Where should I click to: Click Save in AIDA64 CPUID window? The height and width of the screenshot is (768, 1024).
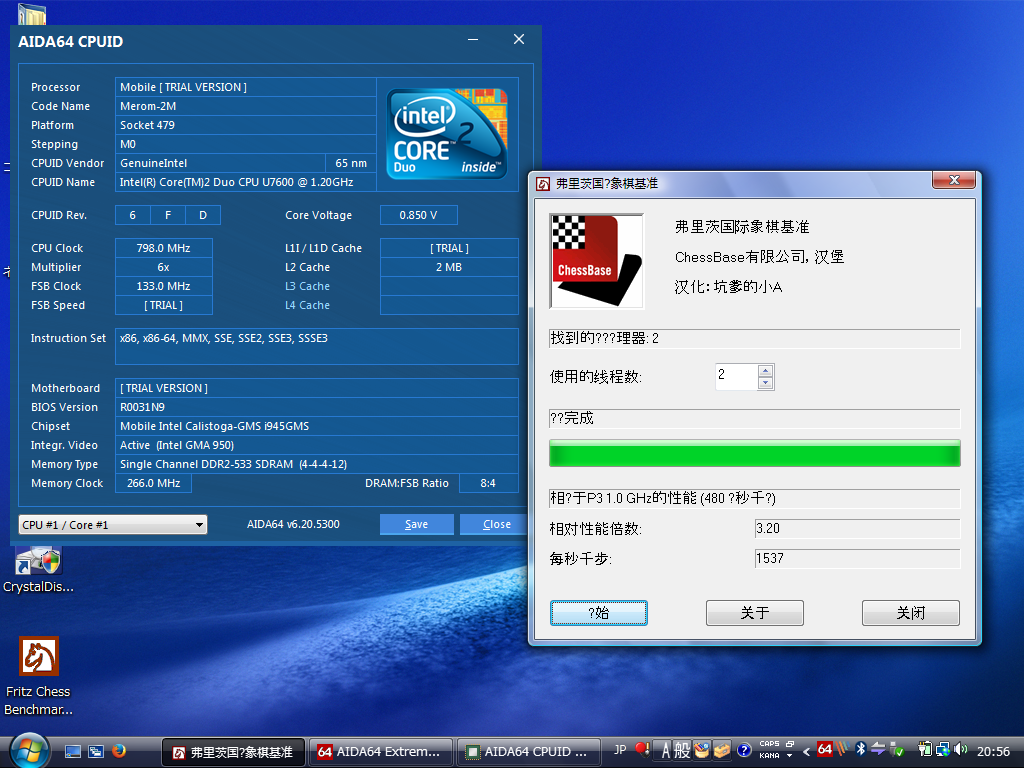pos(417,524)
